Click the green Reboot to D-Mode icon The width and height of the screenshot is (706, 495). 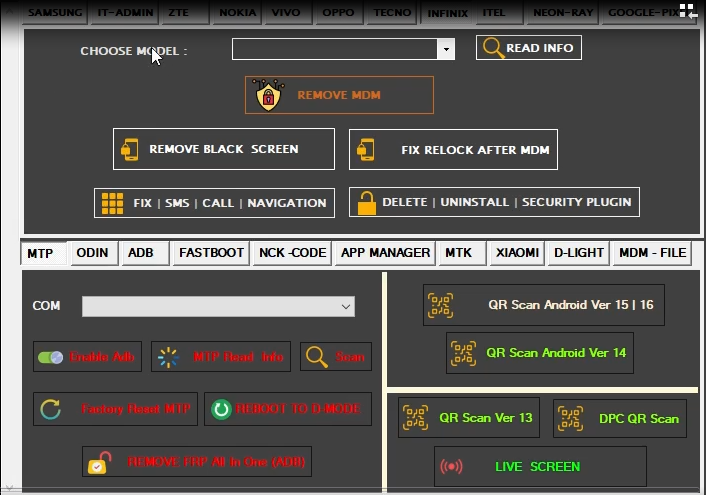tap(220, 409)
